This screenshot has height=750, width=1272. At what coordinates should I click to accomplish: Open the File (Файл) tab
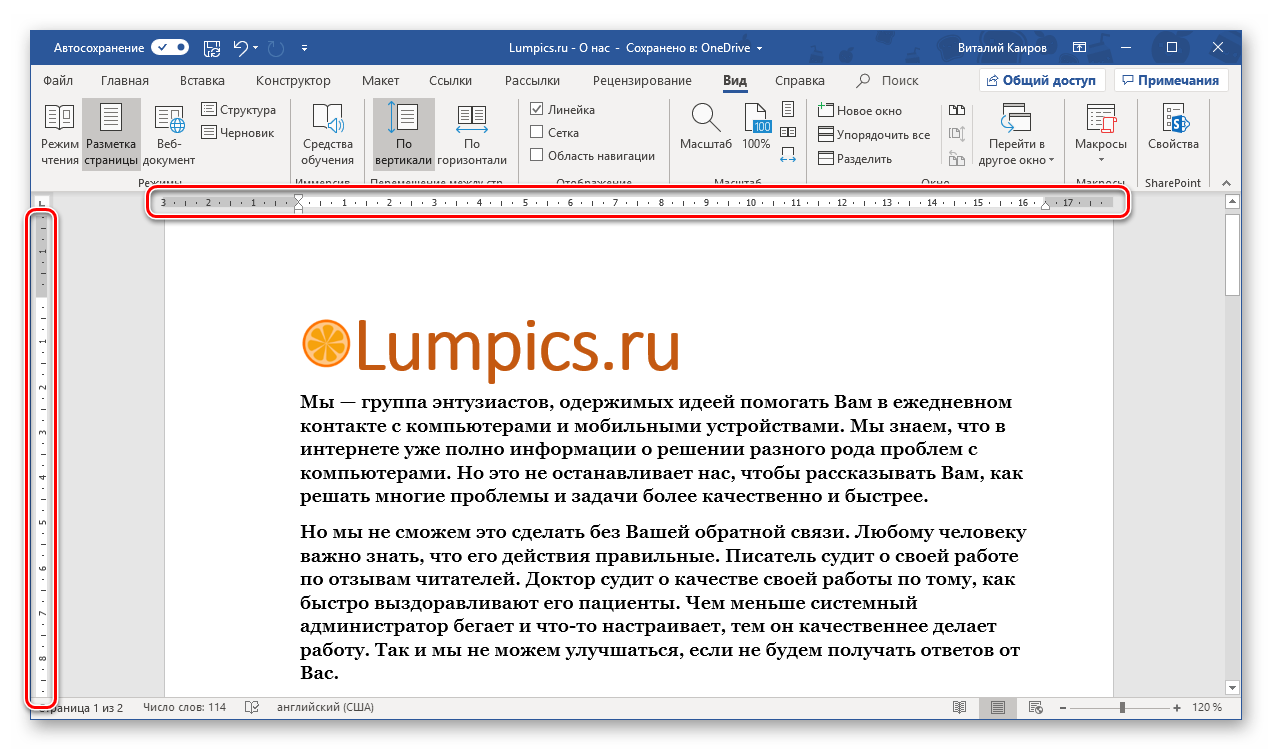pos(58,81)
